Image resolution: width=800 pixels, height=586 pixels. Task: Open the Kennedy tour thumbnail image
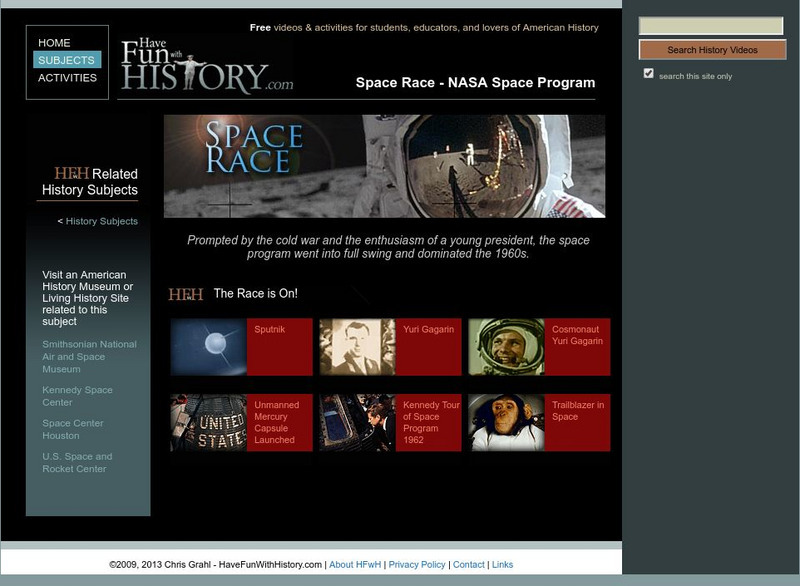[357, 422]
